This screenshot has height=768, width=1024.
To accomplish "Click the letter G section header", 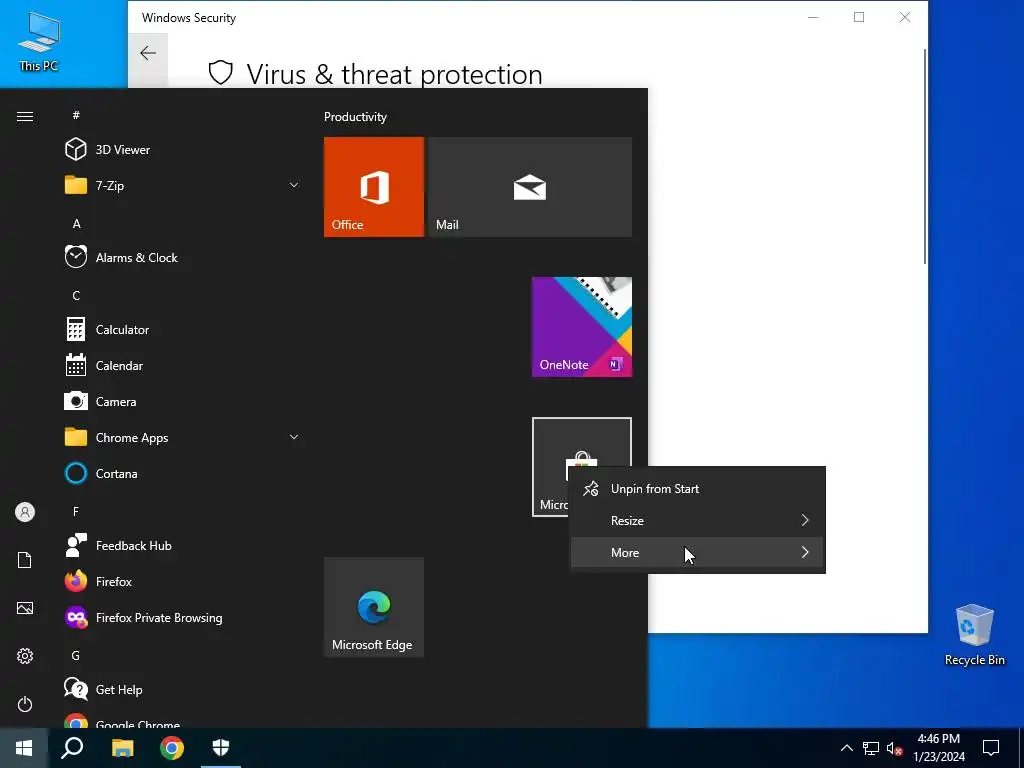I will click(x=76, y=656).
